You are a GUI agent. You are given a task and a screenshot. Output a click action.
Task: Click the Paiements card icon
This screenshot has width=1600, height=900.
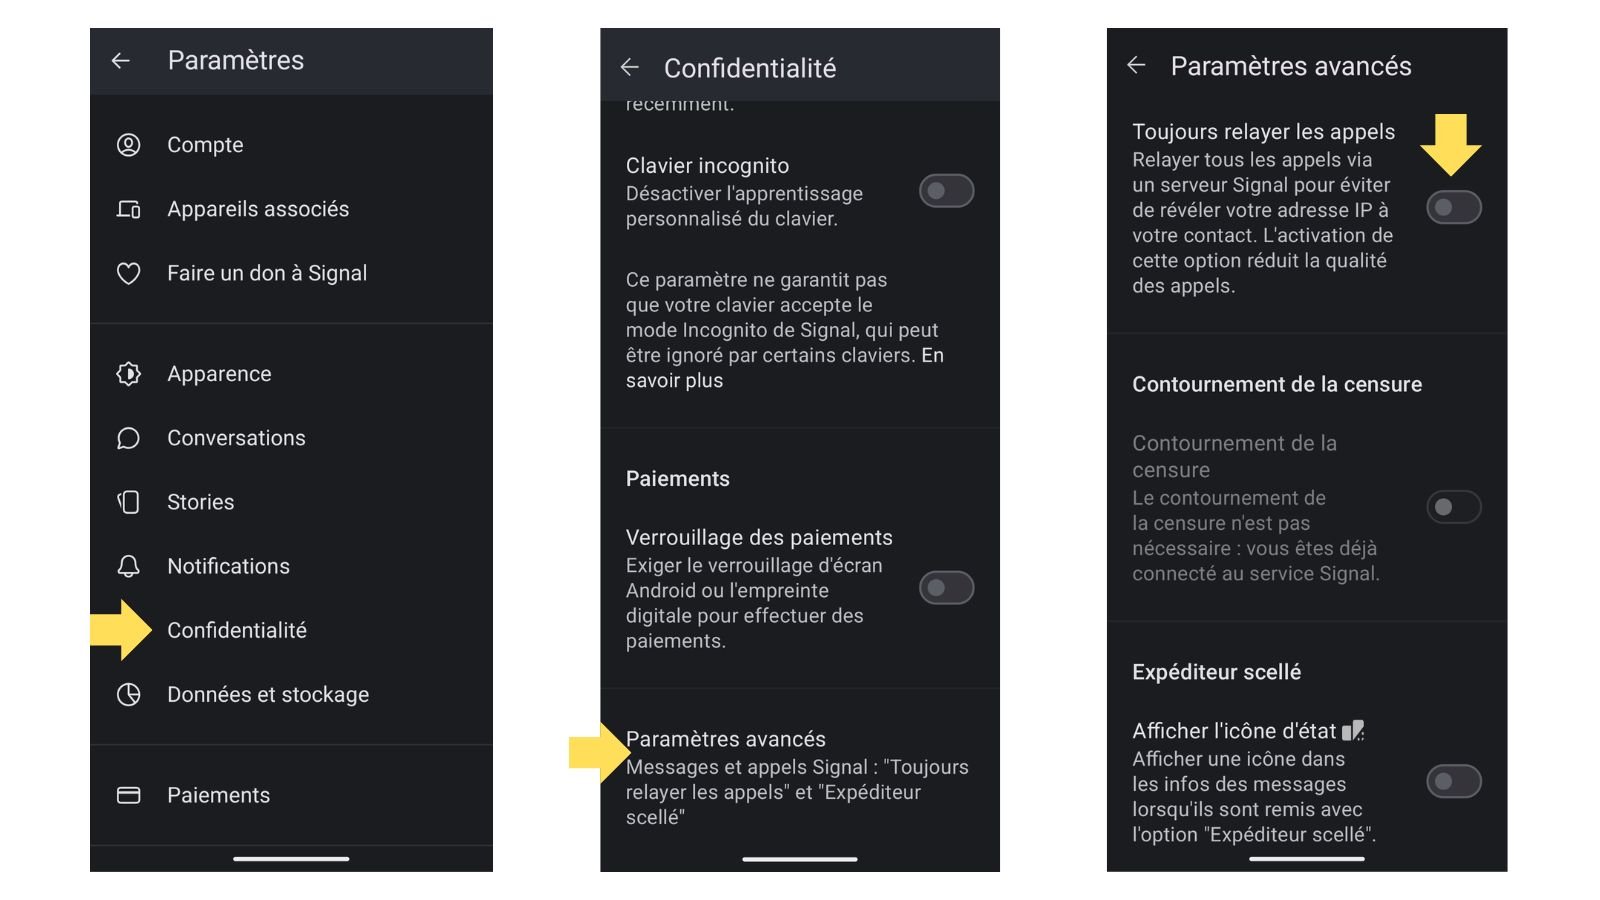click(x=129, y=794)
